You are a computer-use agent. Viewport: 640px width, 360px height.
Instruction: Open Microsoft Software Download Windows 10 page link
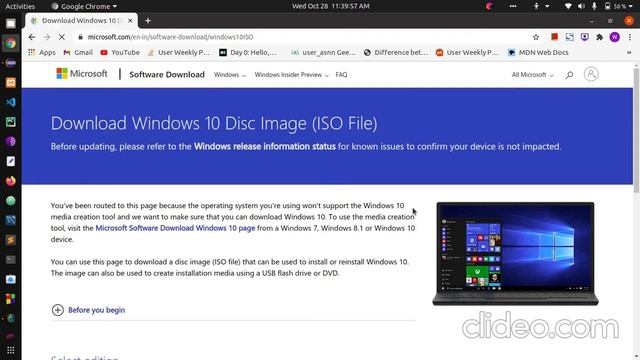click(x=175, y=228)
